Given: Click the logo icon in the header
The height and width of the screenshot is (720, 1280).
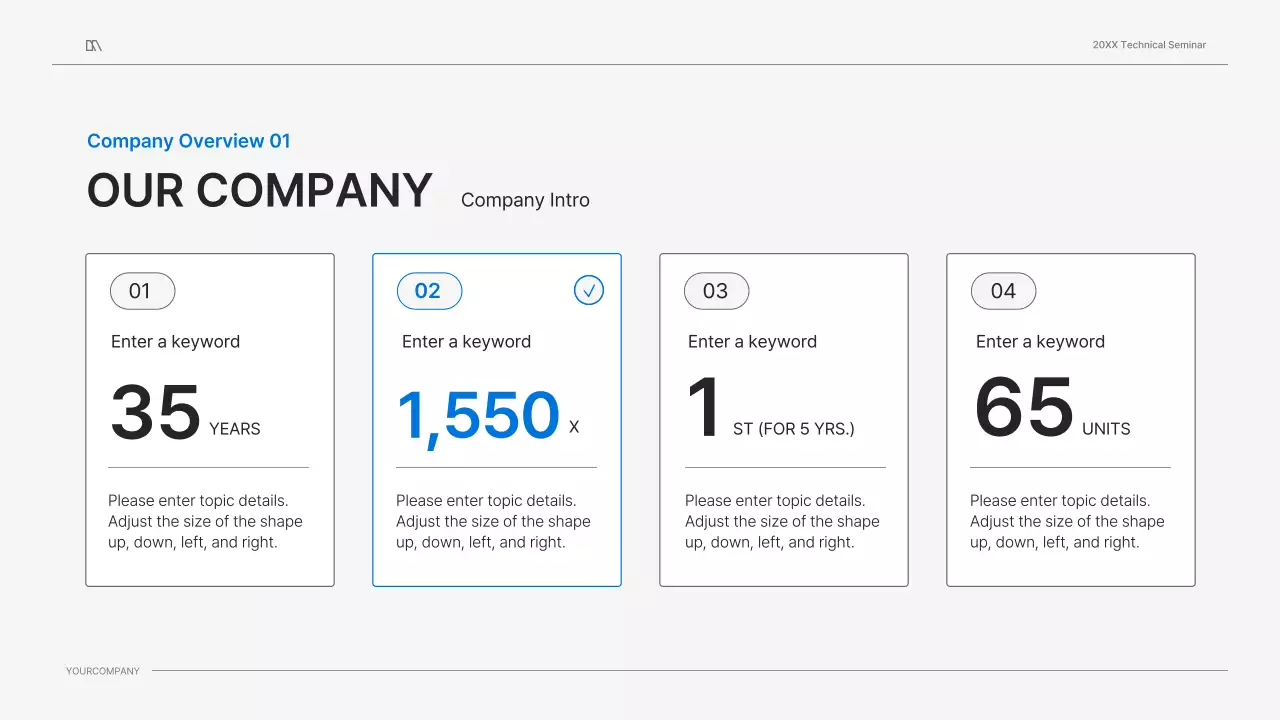Looking at the screenshot, I should [94, 45].
